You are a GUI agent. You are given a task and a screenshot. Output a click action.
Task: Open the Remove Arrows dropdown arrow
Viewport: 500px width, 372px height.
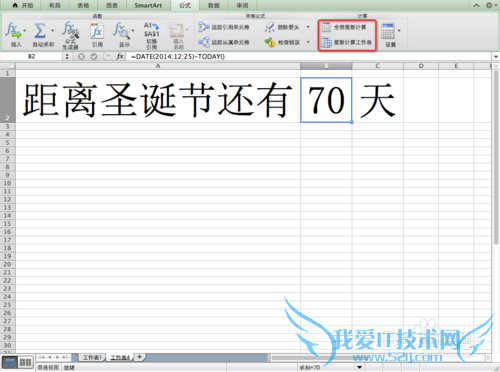tap(308, 27)
